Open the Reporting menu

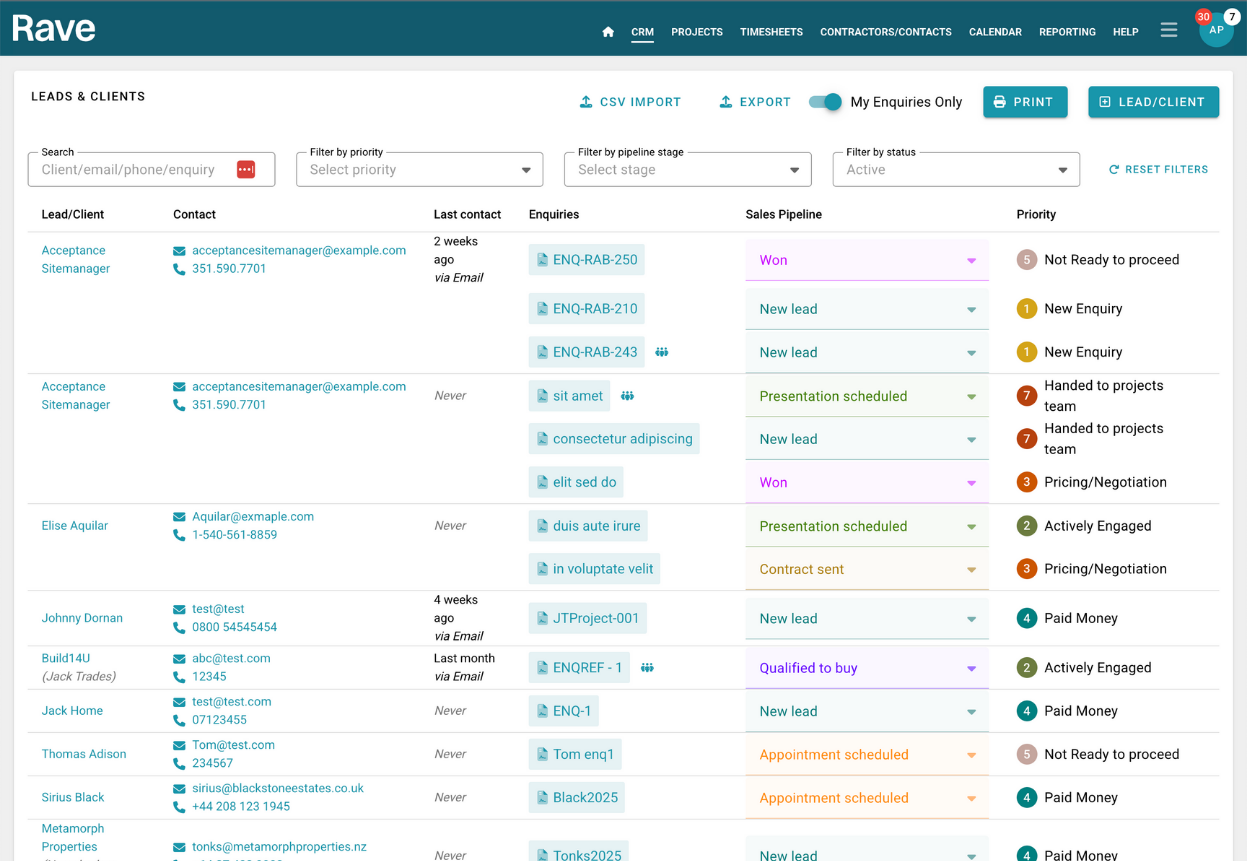[x=1067, y=32]
